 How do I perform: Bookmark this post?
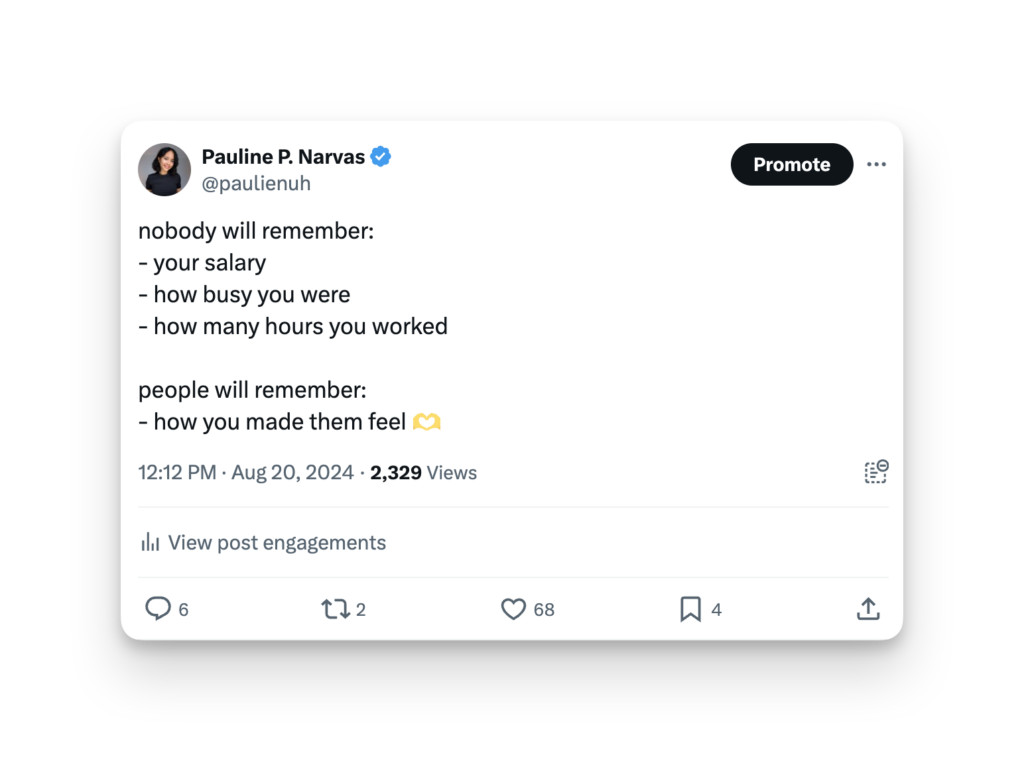(x=690, y=609)
